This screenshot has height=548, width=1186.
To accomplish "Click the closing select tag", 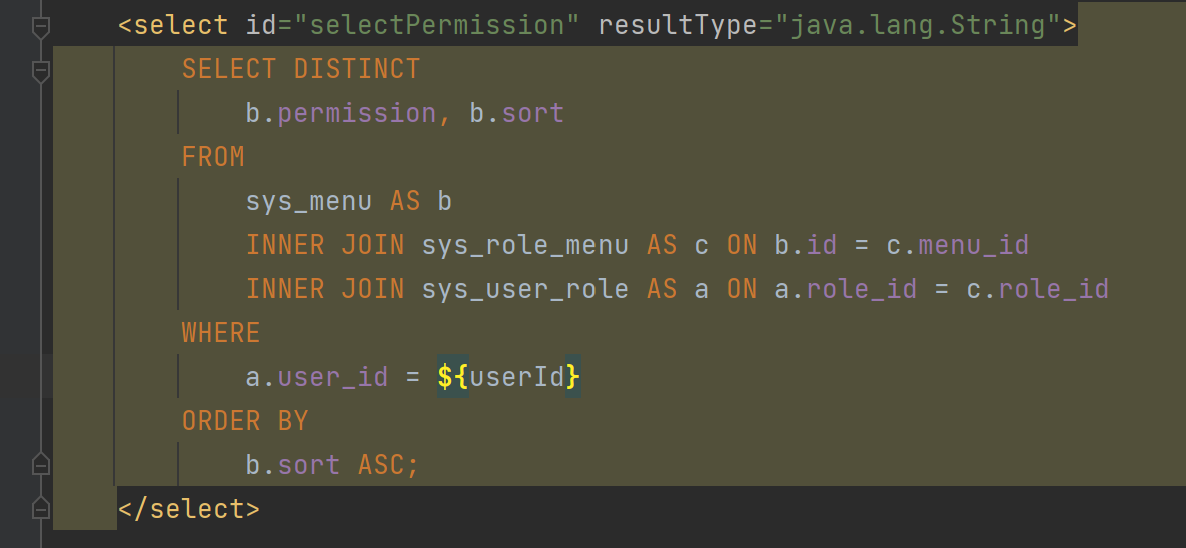I will point(189,508).
